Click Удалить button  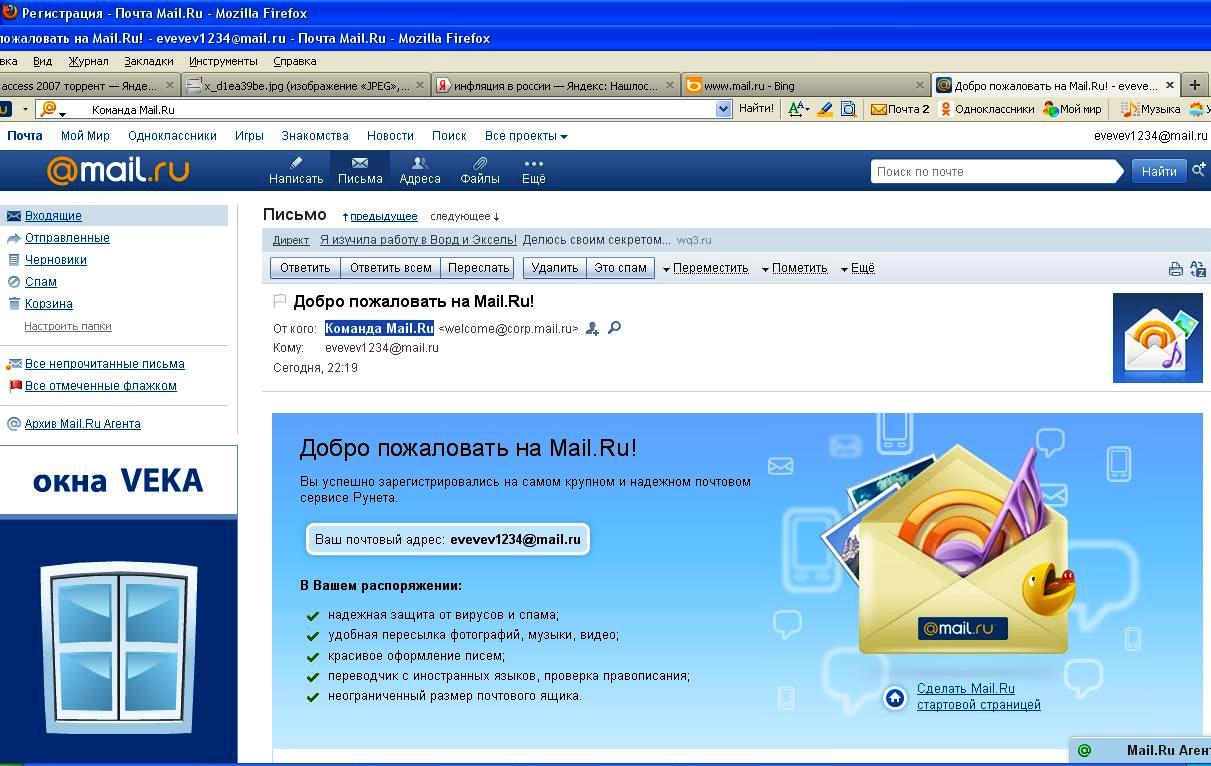point(555,268)
